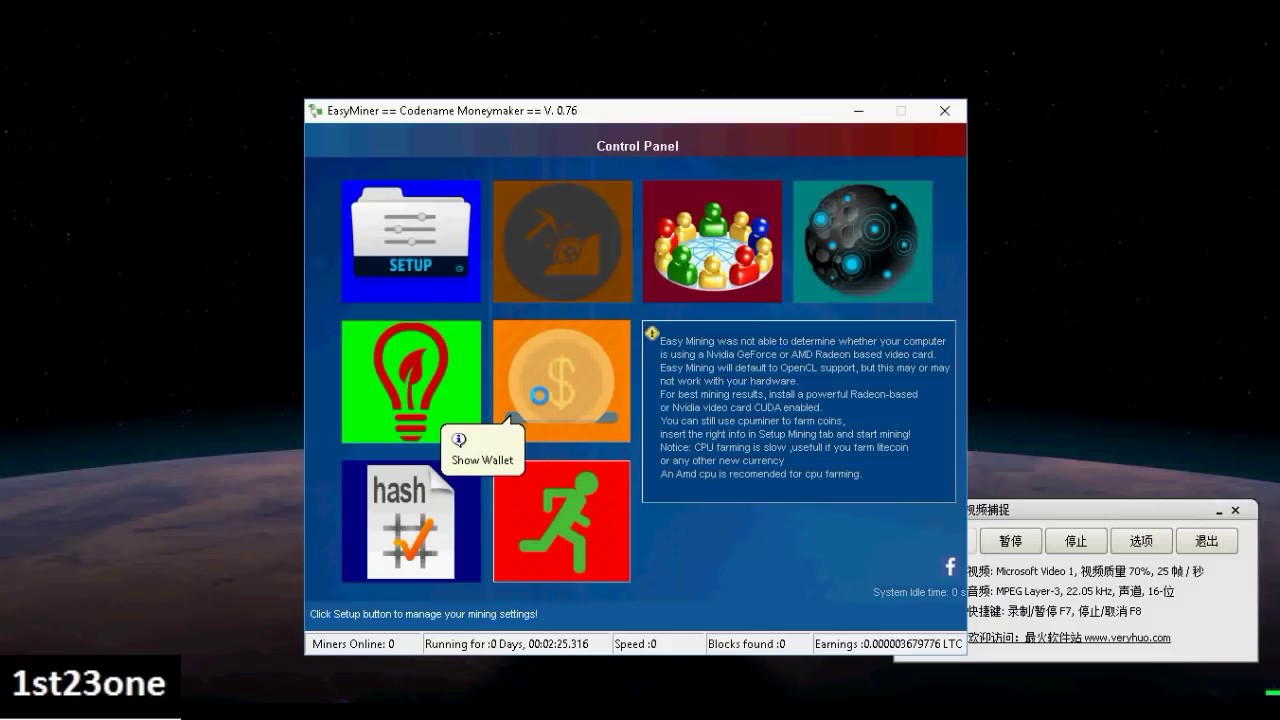
Task: Open the dollar coin wallet tile
Action: 562,380
